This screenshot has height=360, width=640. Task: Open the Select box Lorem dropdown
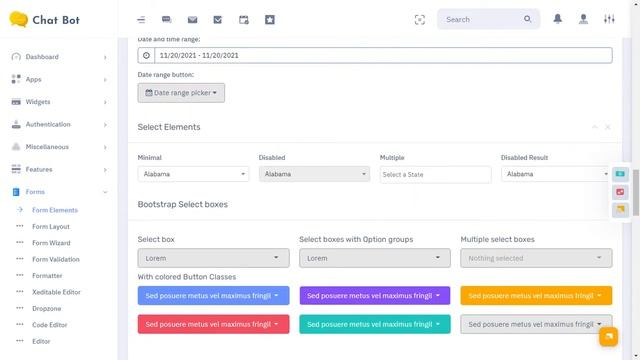pyautogui.click(x=213, y=258)
